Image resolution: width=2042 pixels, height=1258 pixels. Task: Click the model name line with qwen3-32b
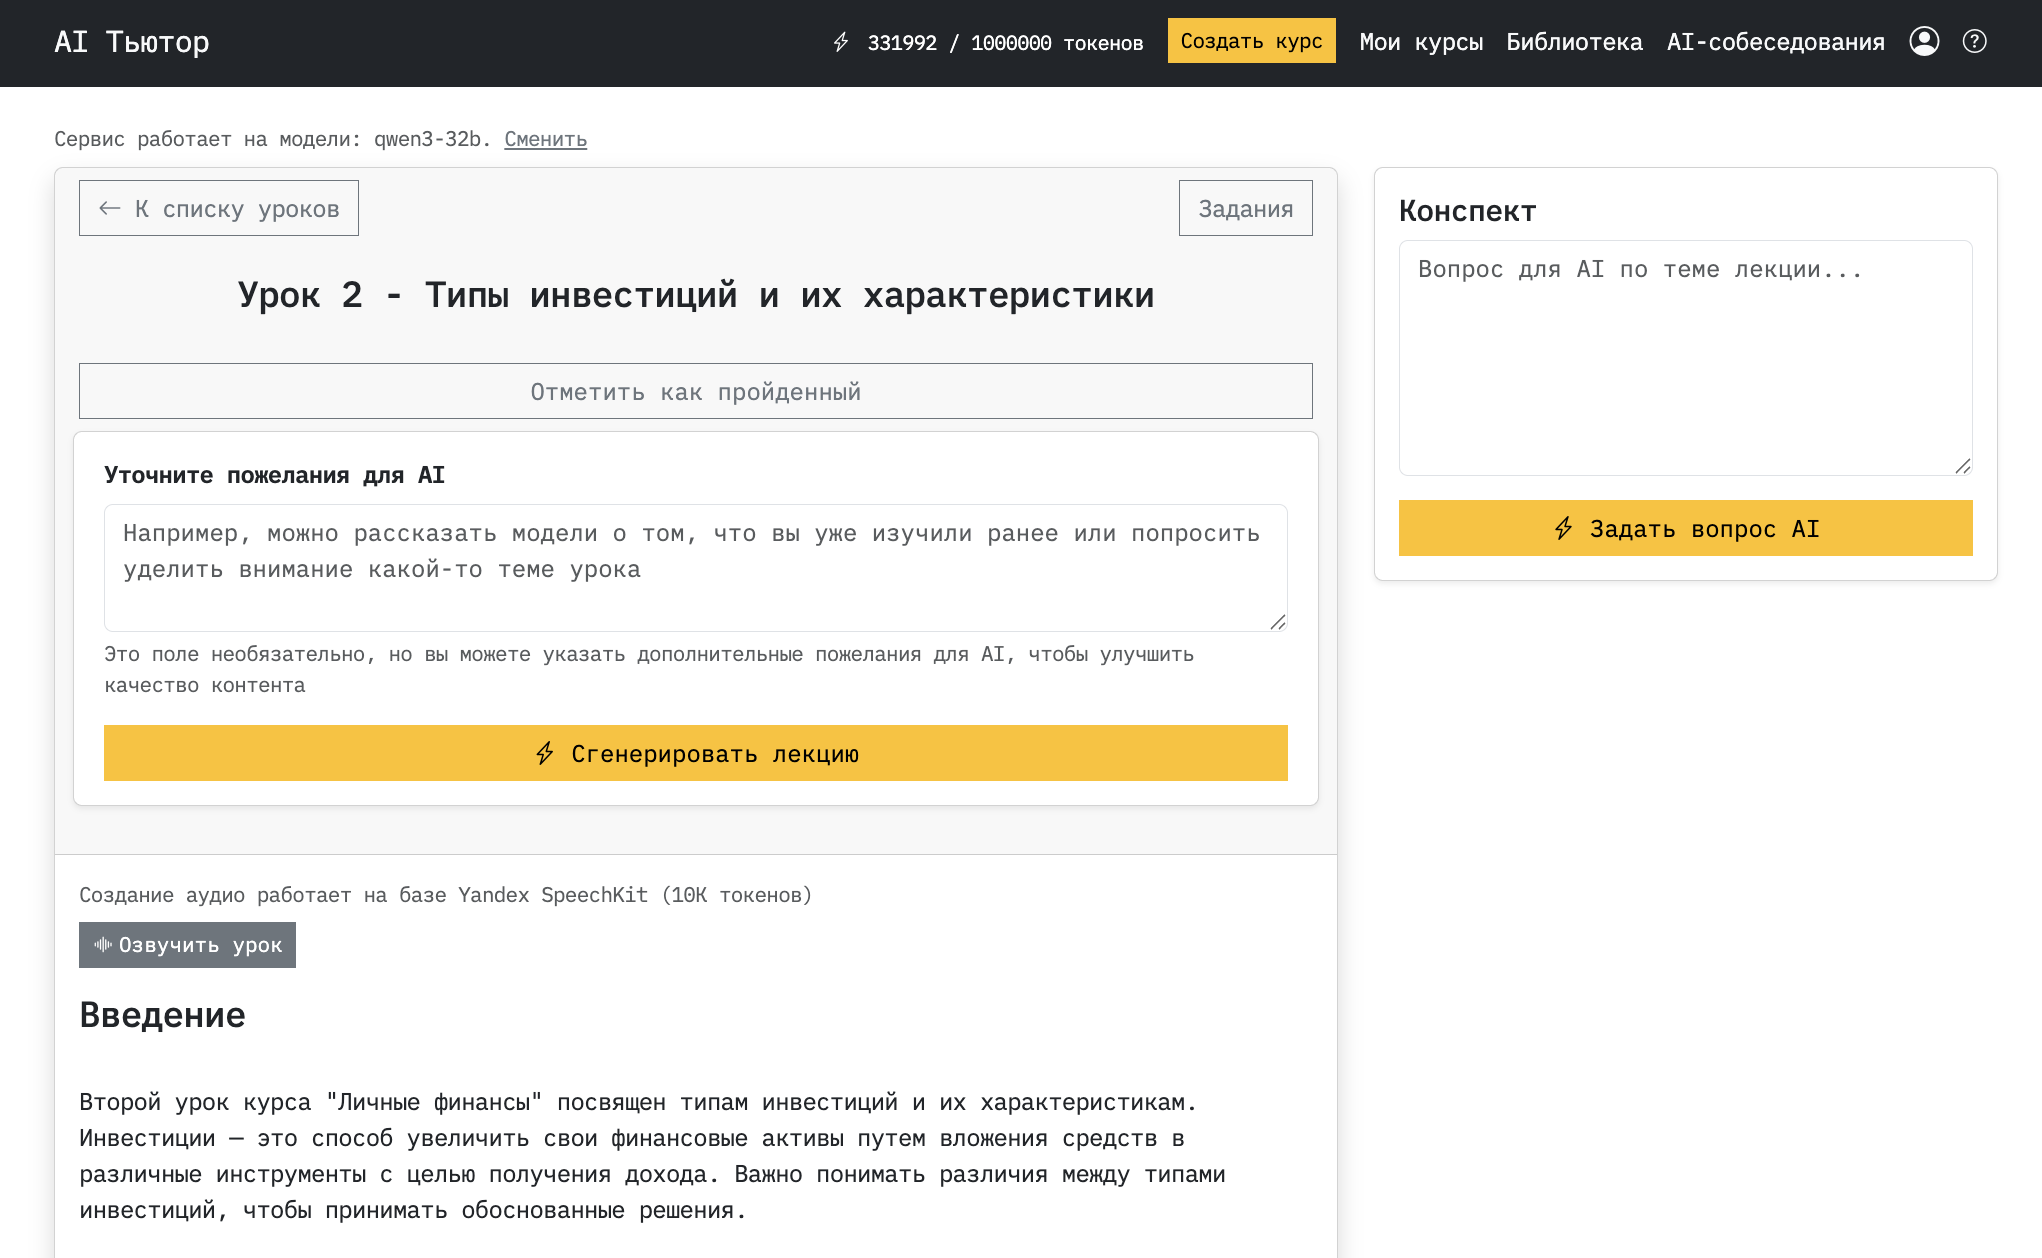tap(272, 139)
